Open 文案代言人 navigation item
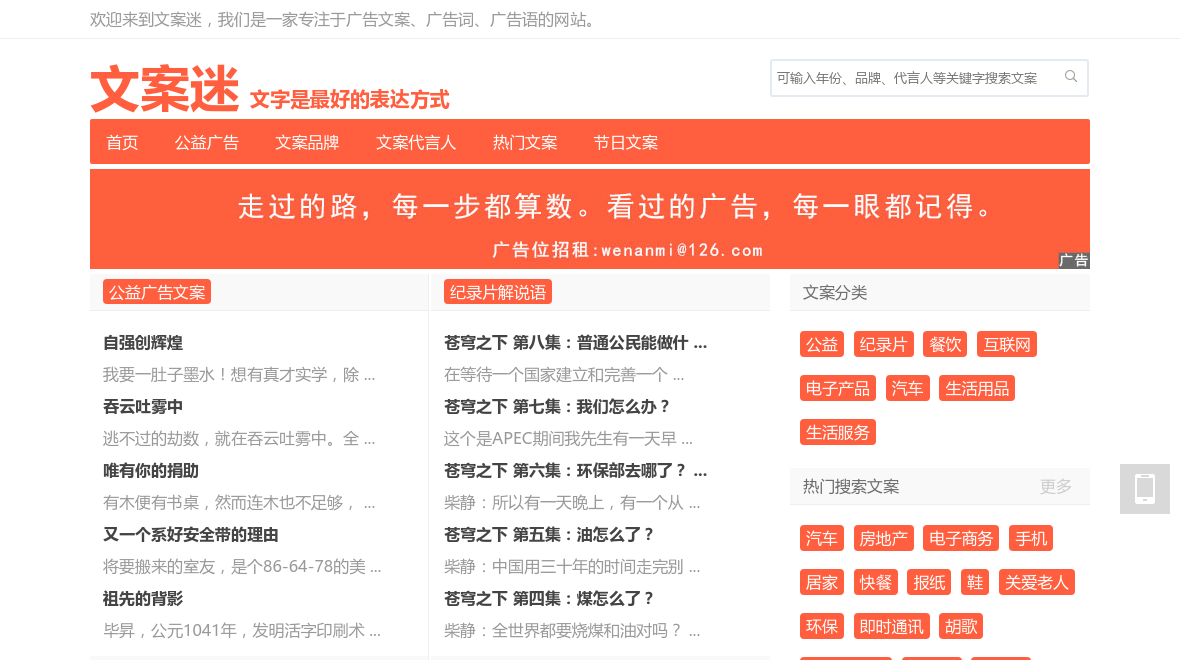 point(416,142)
